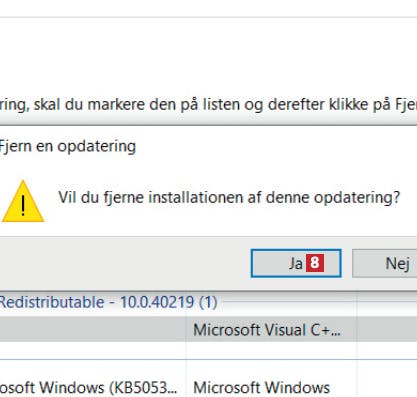Click the empty row beneath the highlighted update
The width and height of the screenshot is (417, 397).
pyautogui.click(x=208, y=351)
